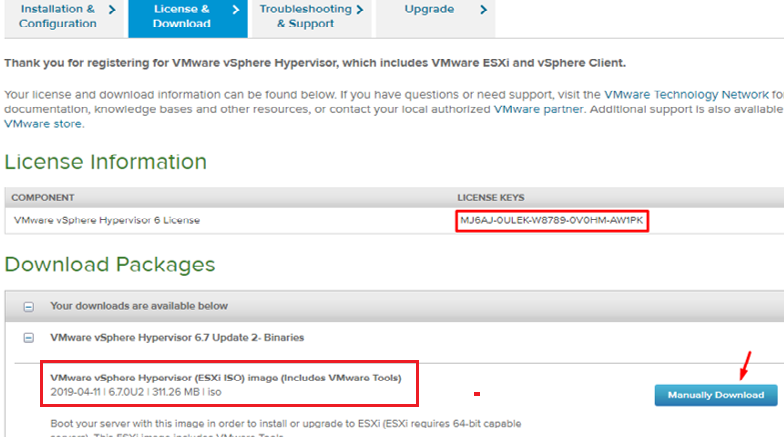Click the COMPONENT column header

[x=42, y=198]
